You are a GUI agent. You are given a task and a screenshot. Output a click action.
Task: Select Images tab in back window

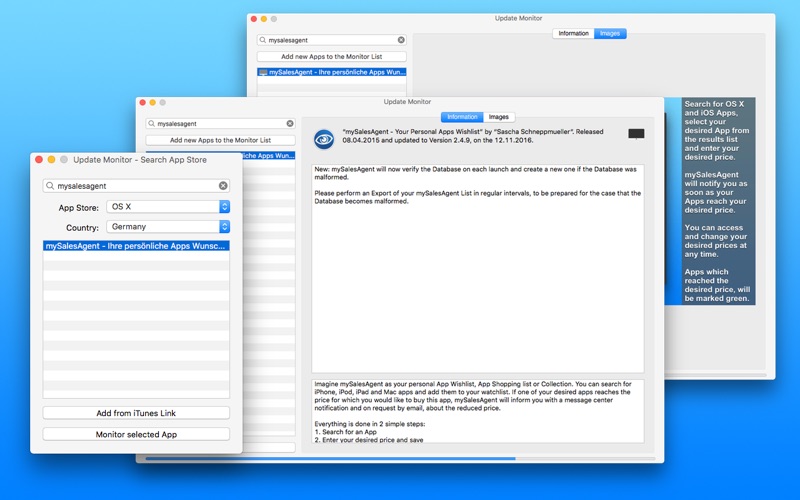pyautogui.click(x=610, y=33)
